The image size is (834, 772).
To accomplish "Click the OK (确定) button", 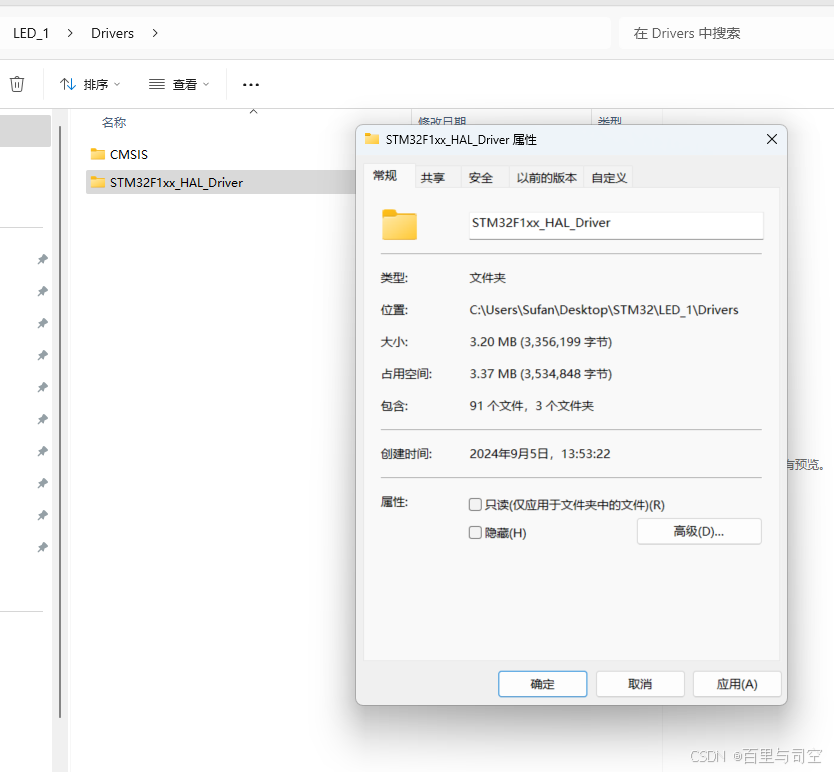I will pyautogui.click(x=543, y=684).
